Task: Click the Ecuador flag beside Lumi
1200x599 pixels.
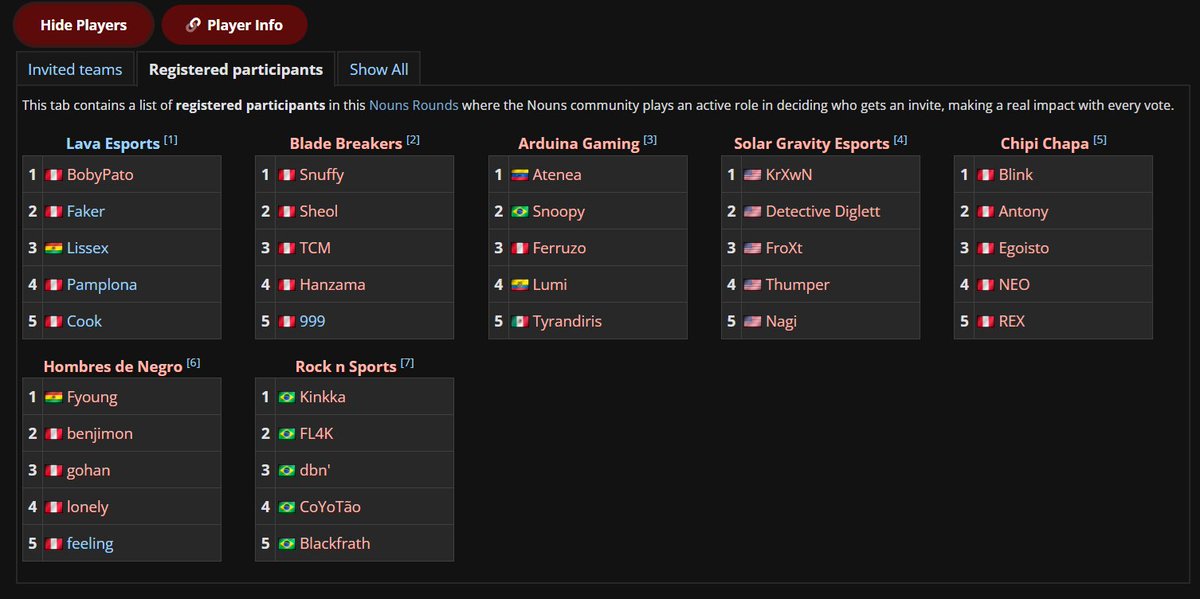Action: [x=520, y=285]
